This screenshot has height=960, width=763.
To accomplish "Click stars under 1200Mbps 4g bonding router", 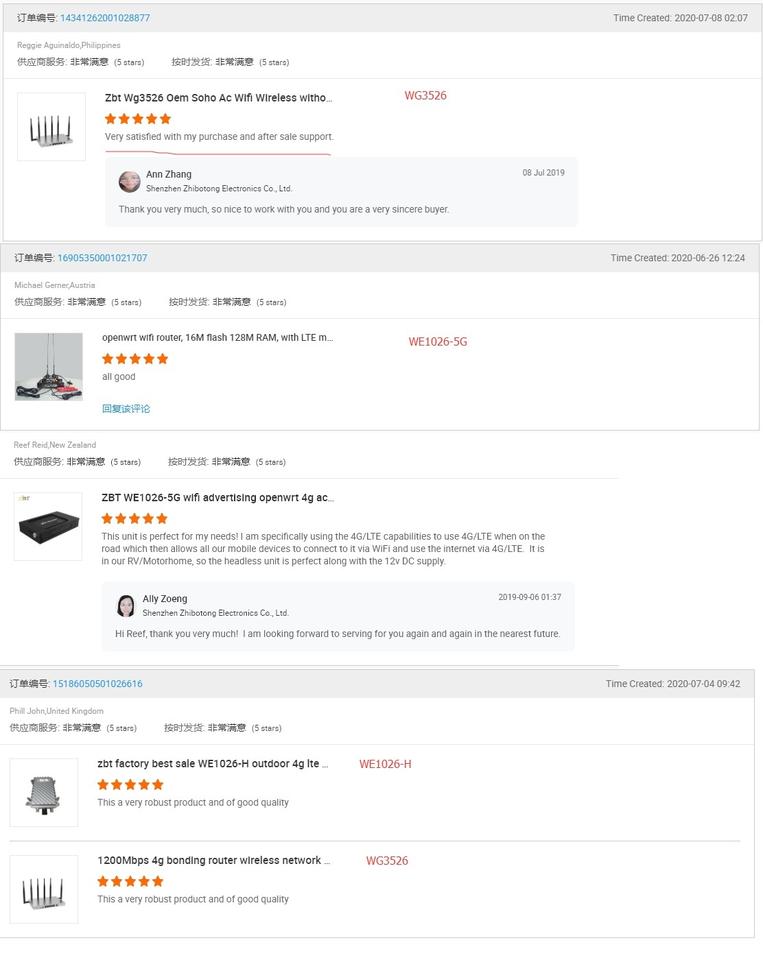I will [130, 881].
